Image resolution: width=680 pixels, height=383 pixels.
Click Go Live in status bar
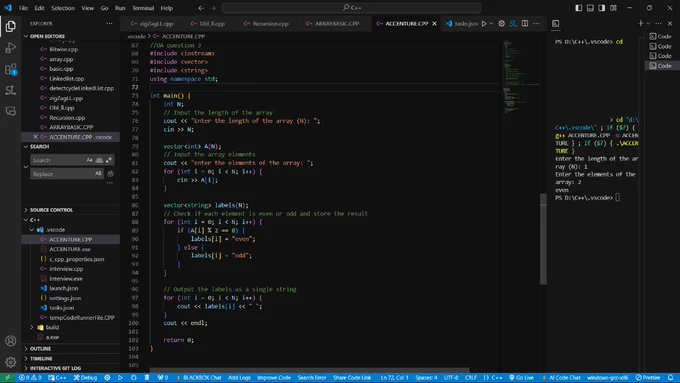tap(521, 378)
